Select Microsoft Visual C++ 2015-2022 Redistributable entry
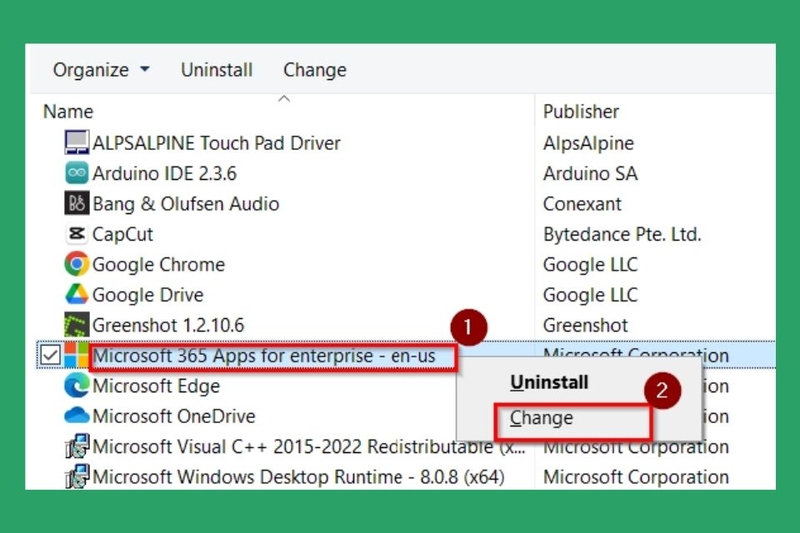Viewport: 800px width, 533px height. click(309, 446)
